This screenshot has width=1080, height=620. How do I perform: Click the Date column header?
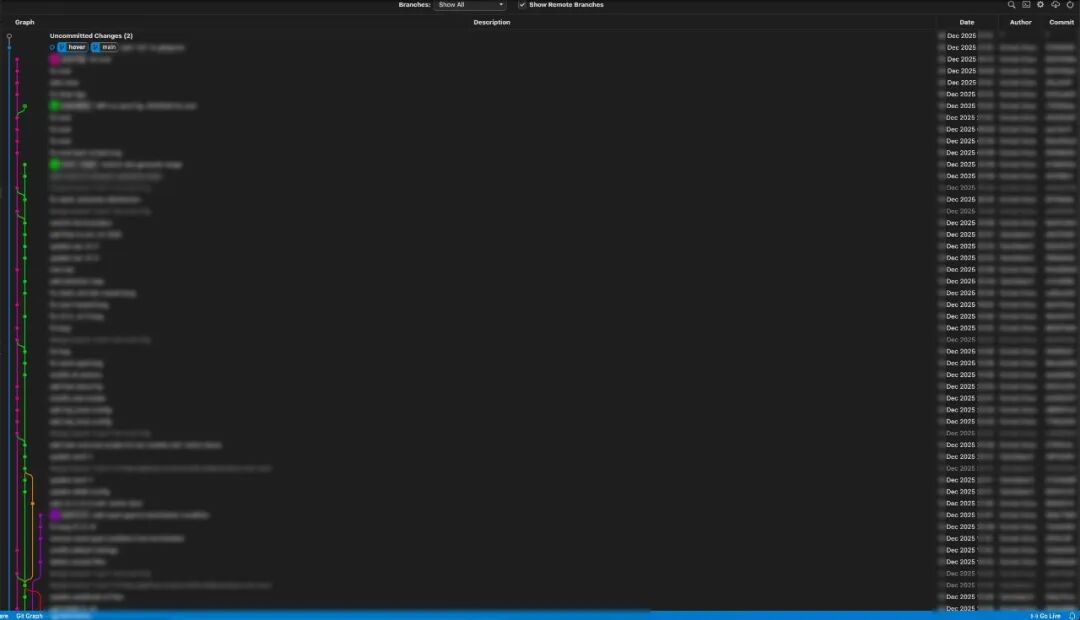click(x=967, y=22)
